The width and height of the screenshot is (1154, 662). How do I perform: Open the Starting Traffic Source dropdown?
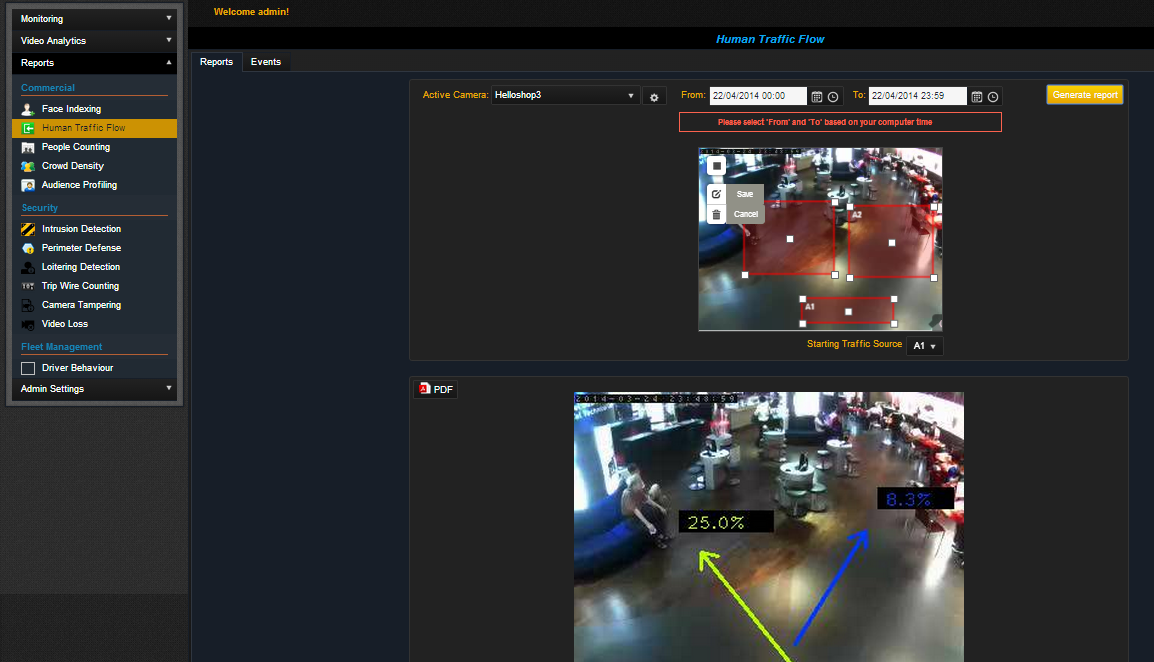[924, 345]
